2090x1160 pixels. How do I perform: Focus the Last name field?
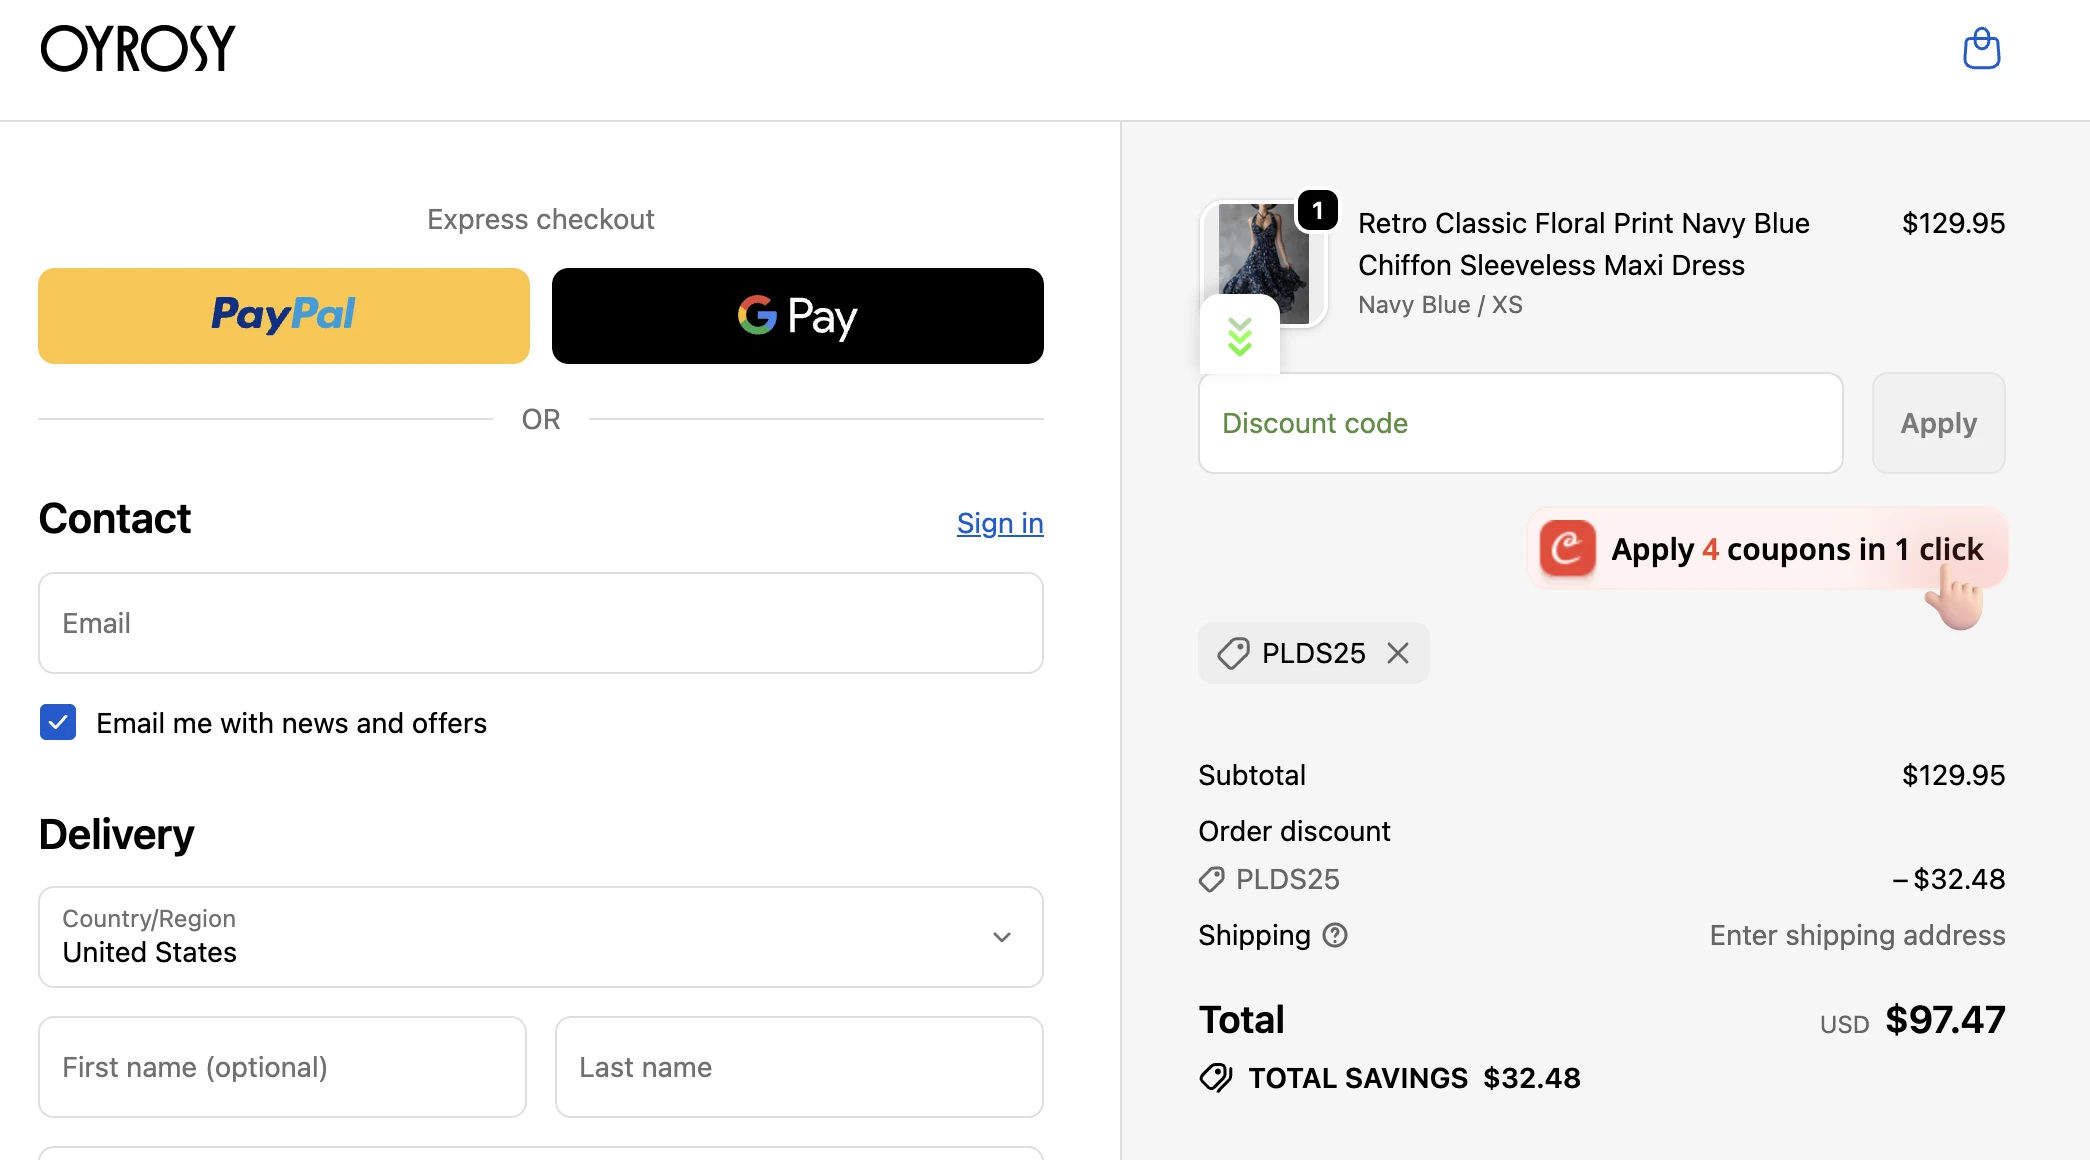(799, 1067)
